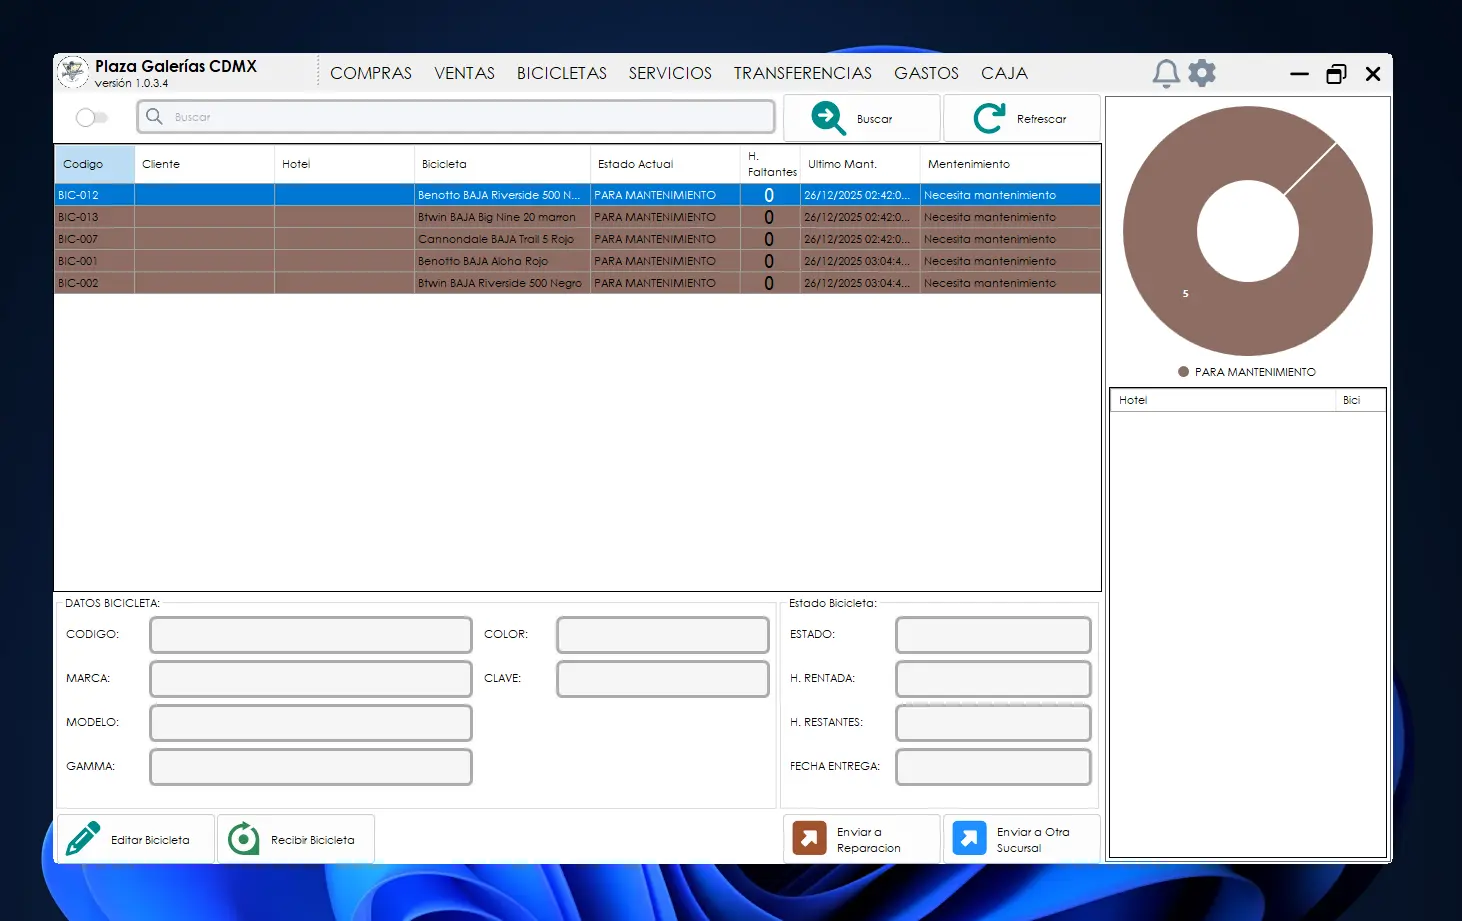Open settings with the gear icon
The width and height of the screenshot is (1462, 921).
pos(1202,72)
